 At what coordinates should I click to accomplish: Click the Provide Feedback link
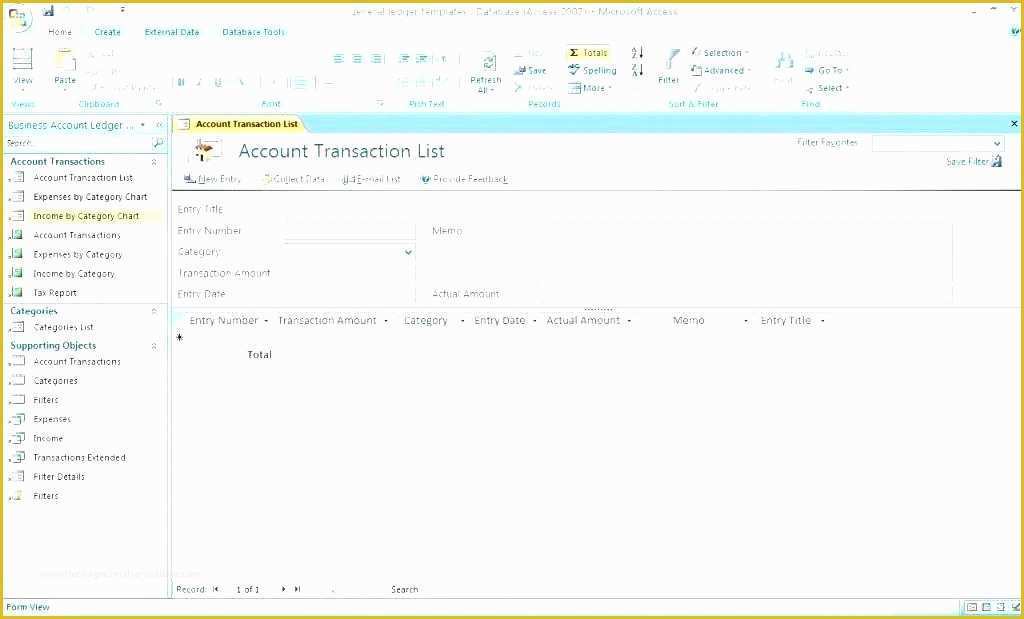click(464, 180)
